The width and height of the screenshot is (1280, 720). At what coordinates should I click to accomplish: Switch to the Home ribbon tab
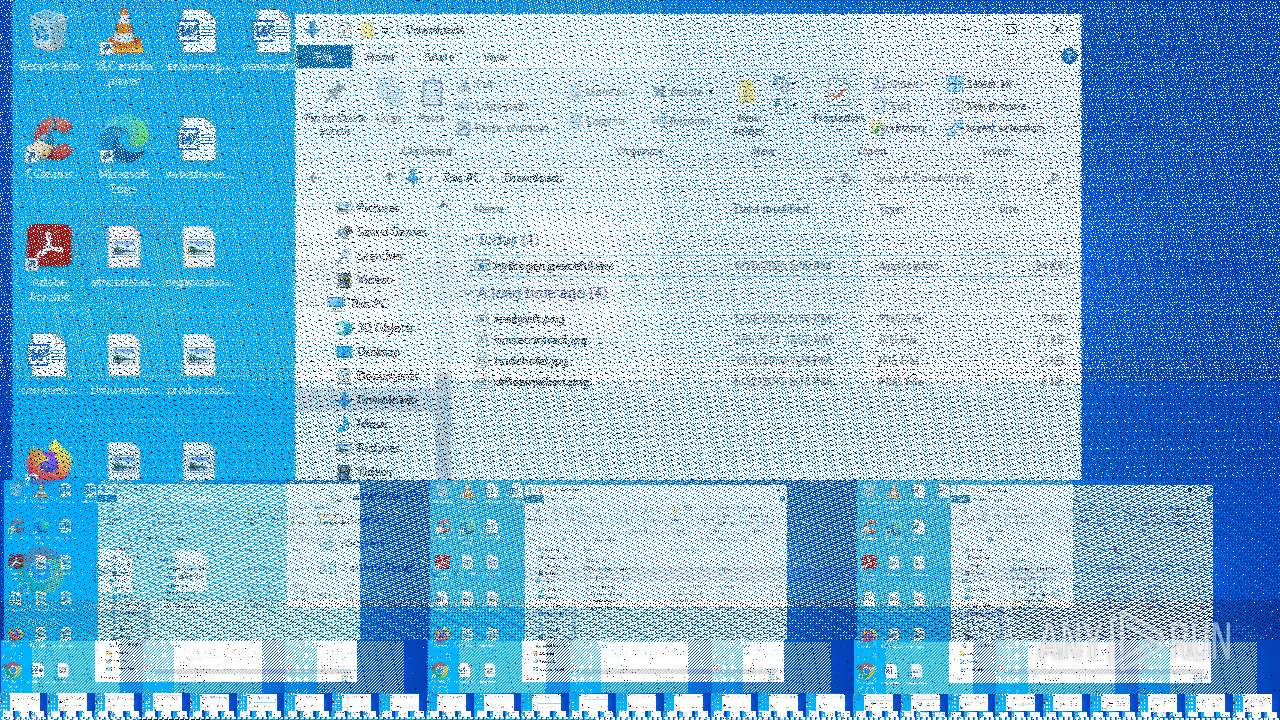tap(379, 57)
